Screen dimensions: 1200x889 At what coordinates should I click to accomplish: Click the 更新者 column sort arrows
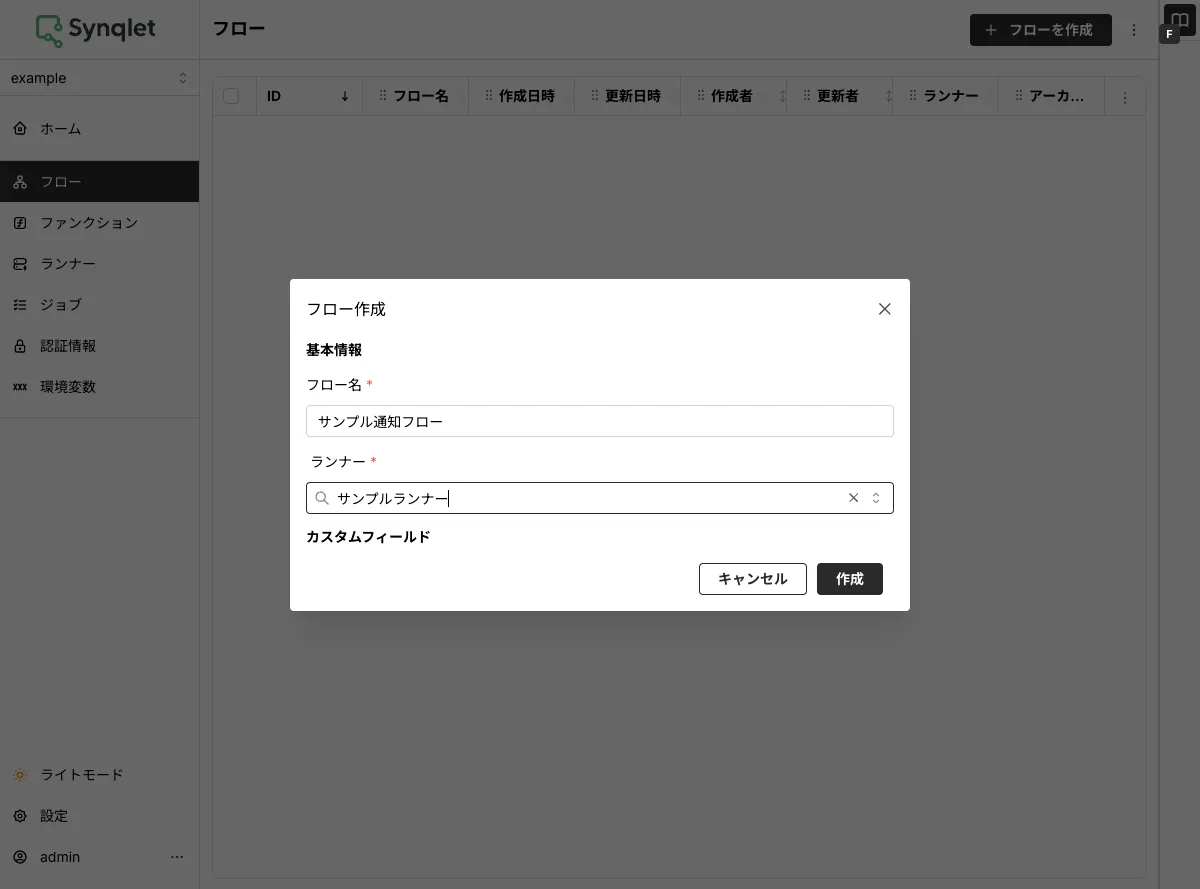pyautogui.click(x=889, y=96)
